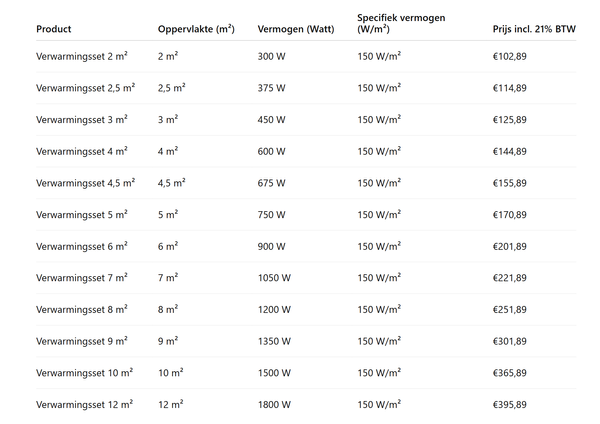Viewport: 600px width, 424px height.
Task: Select the Verwarmingsset 12 m² product
Action: coord(84,404)
